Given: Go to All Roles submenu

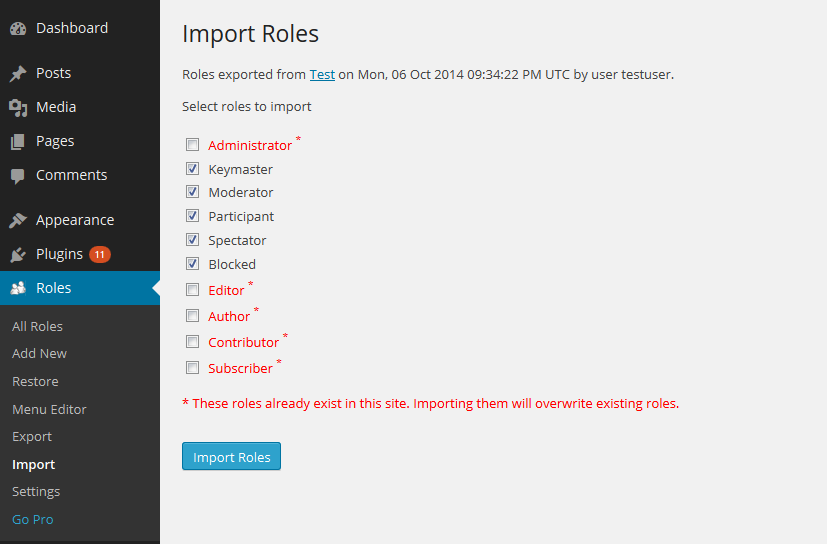Looking at the screenshot, I should (x=37, y=327).
